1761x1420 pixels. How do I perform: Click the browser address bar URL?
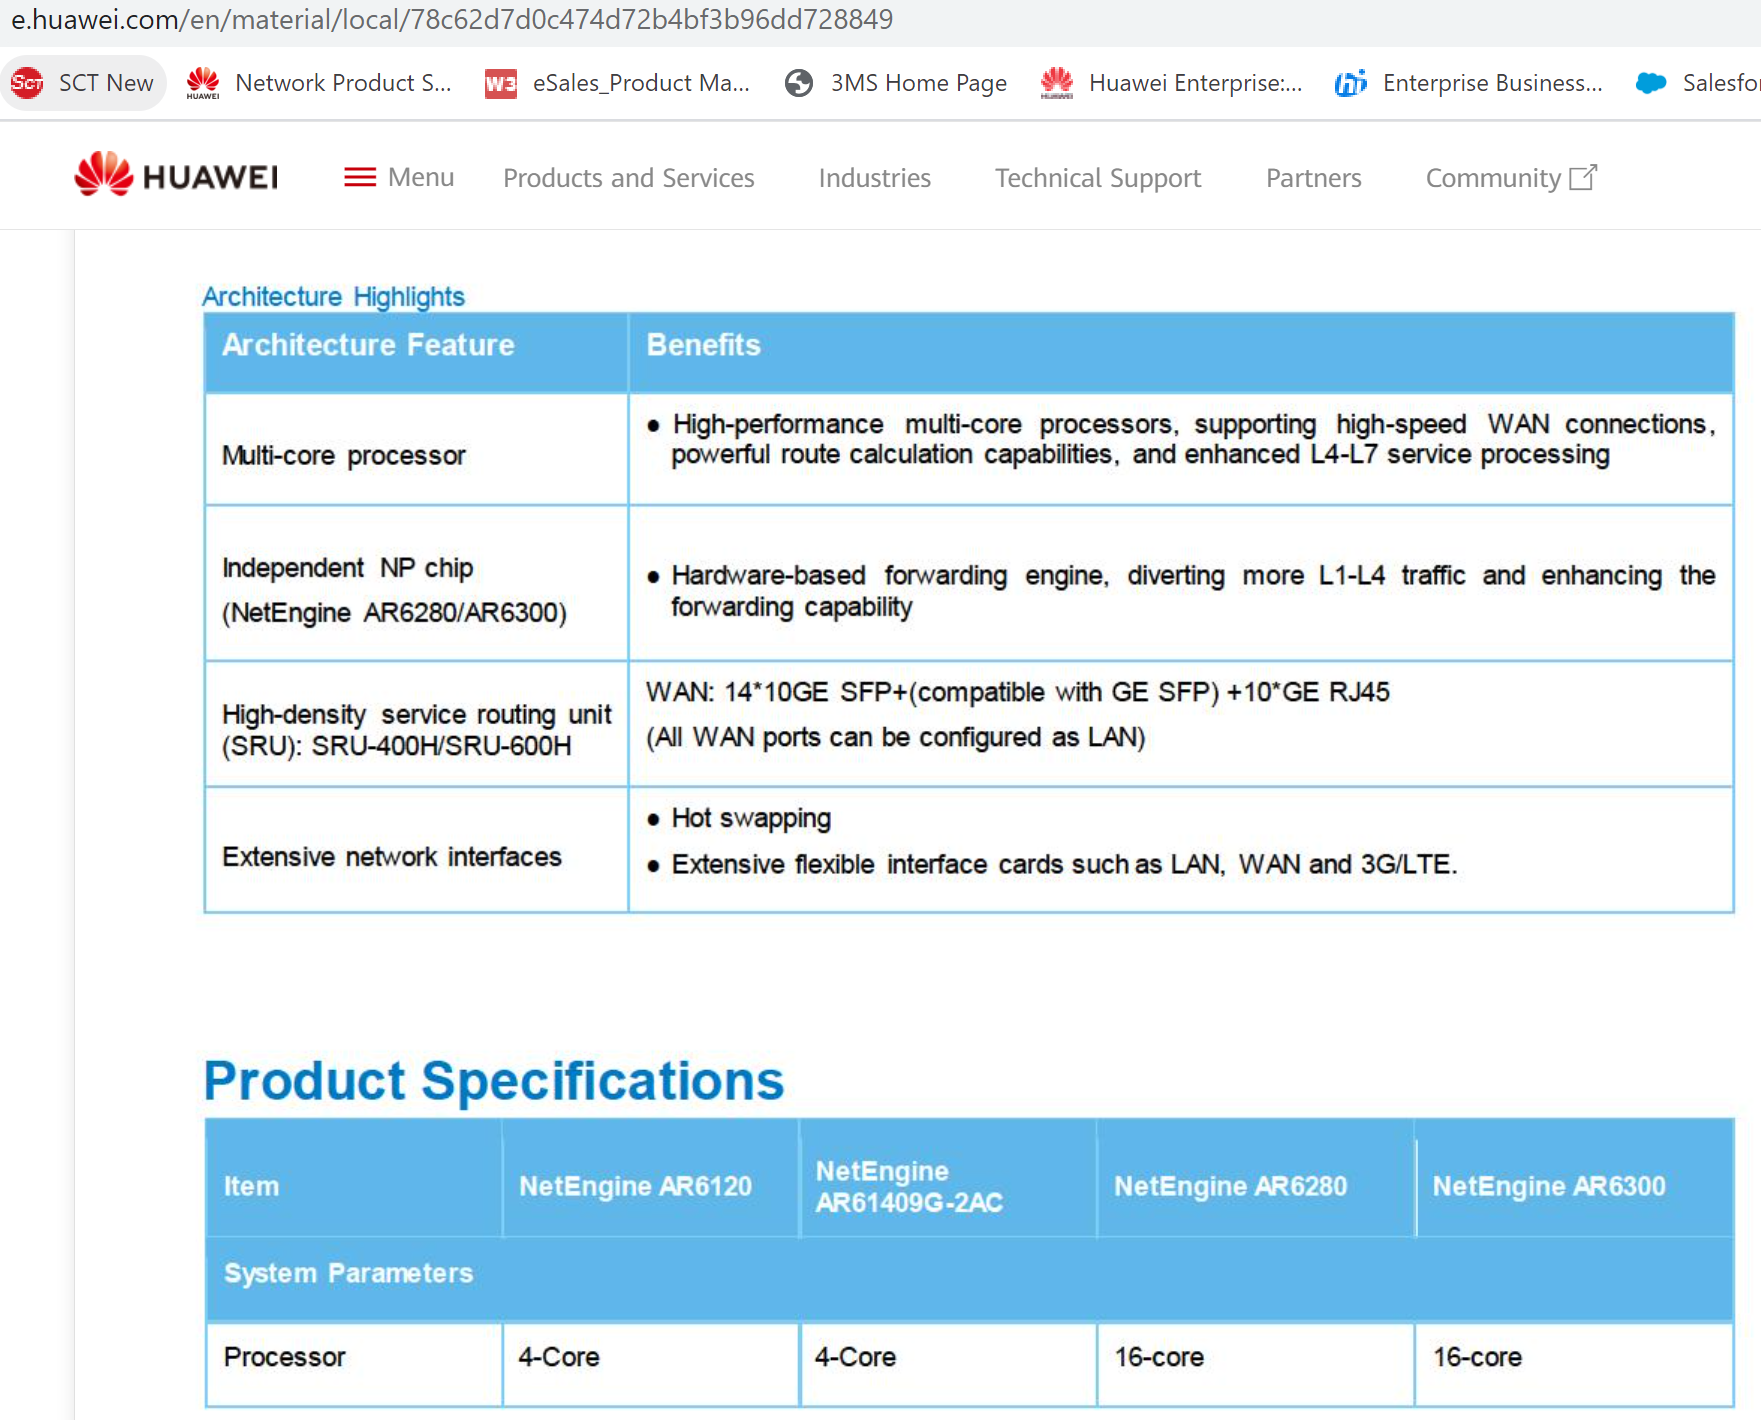point(452,20)
